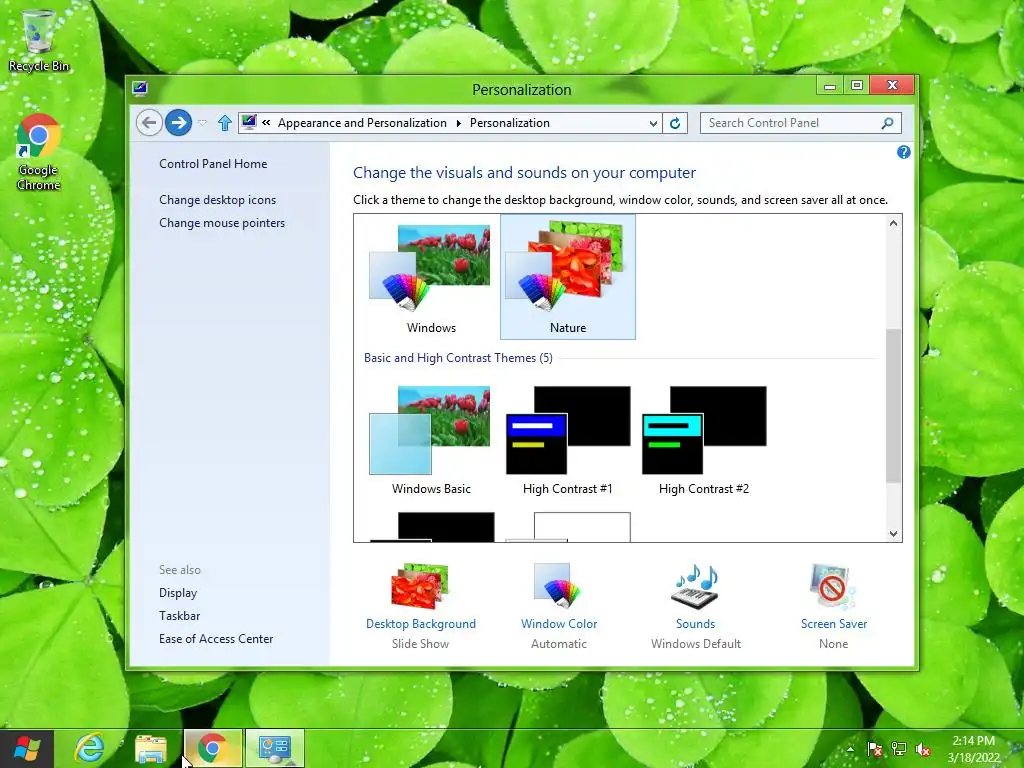Select the Windows theme thumbnail

pyautogui.click(x=431, y=278)
